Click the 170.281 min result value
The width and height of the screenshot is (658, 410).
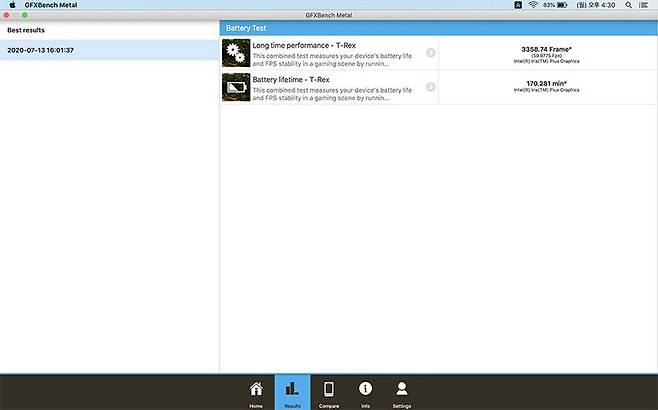pos(546,84)
